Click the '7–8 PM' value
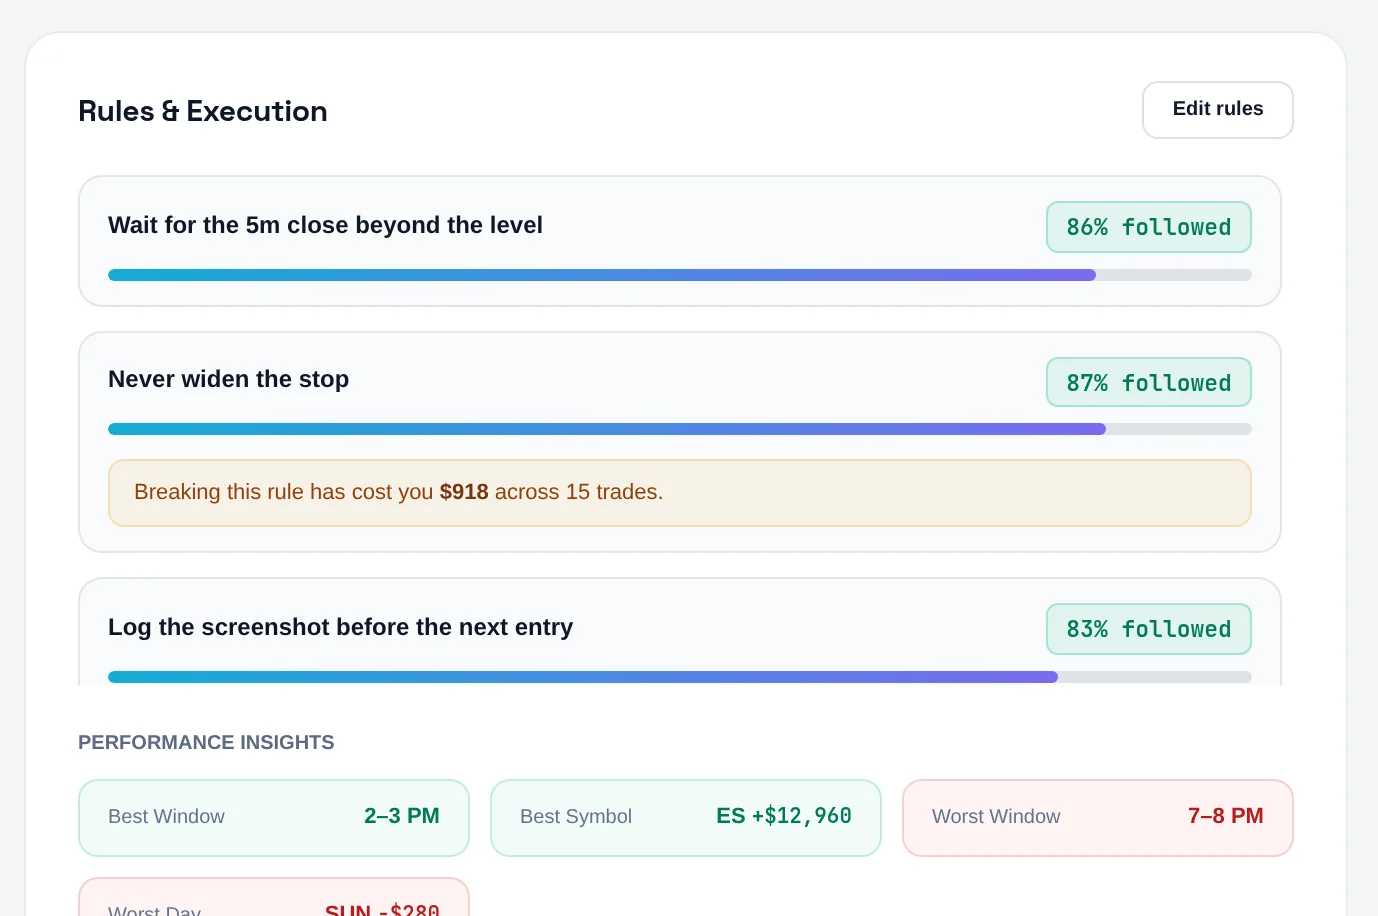This screenshot has width=1378, height=916. pos(1226,816)
